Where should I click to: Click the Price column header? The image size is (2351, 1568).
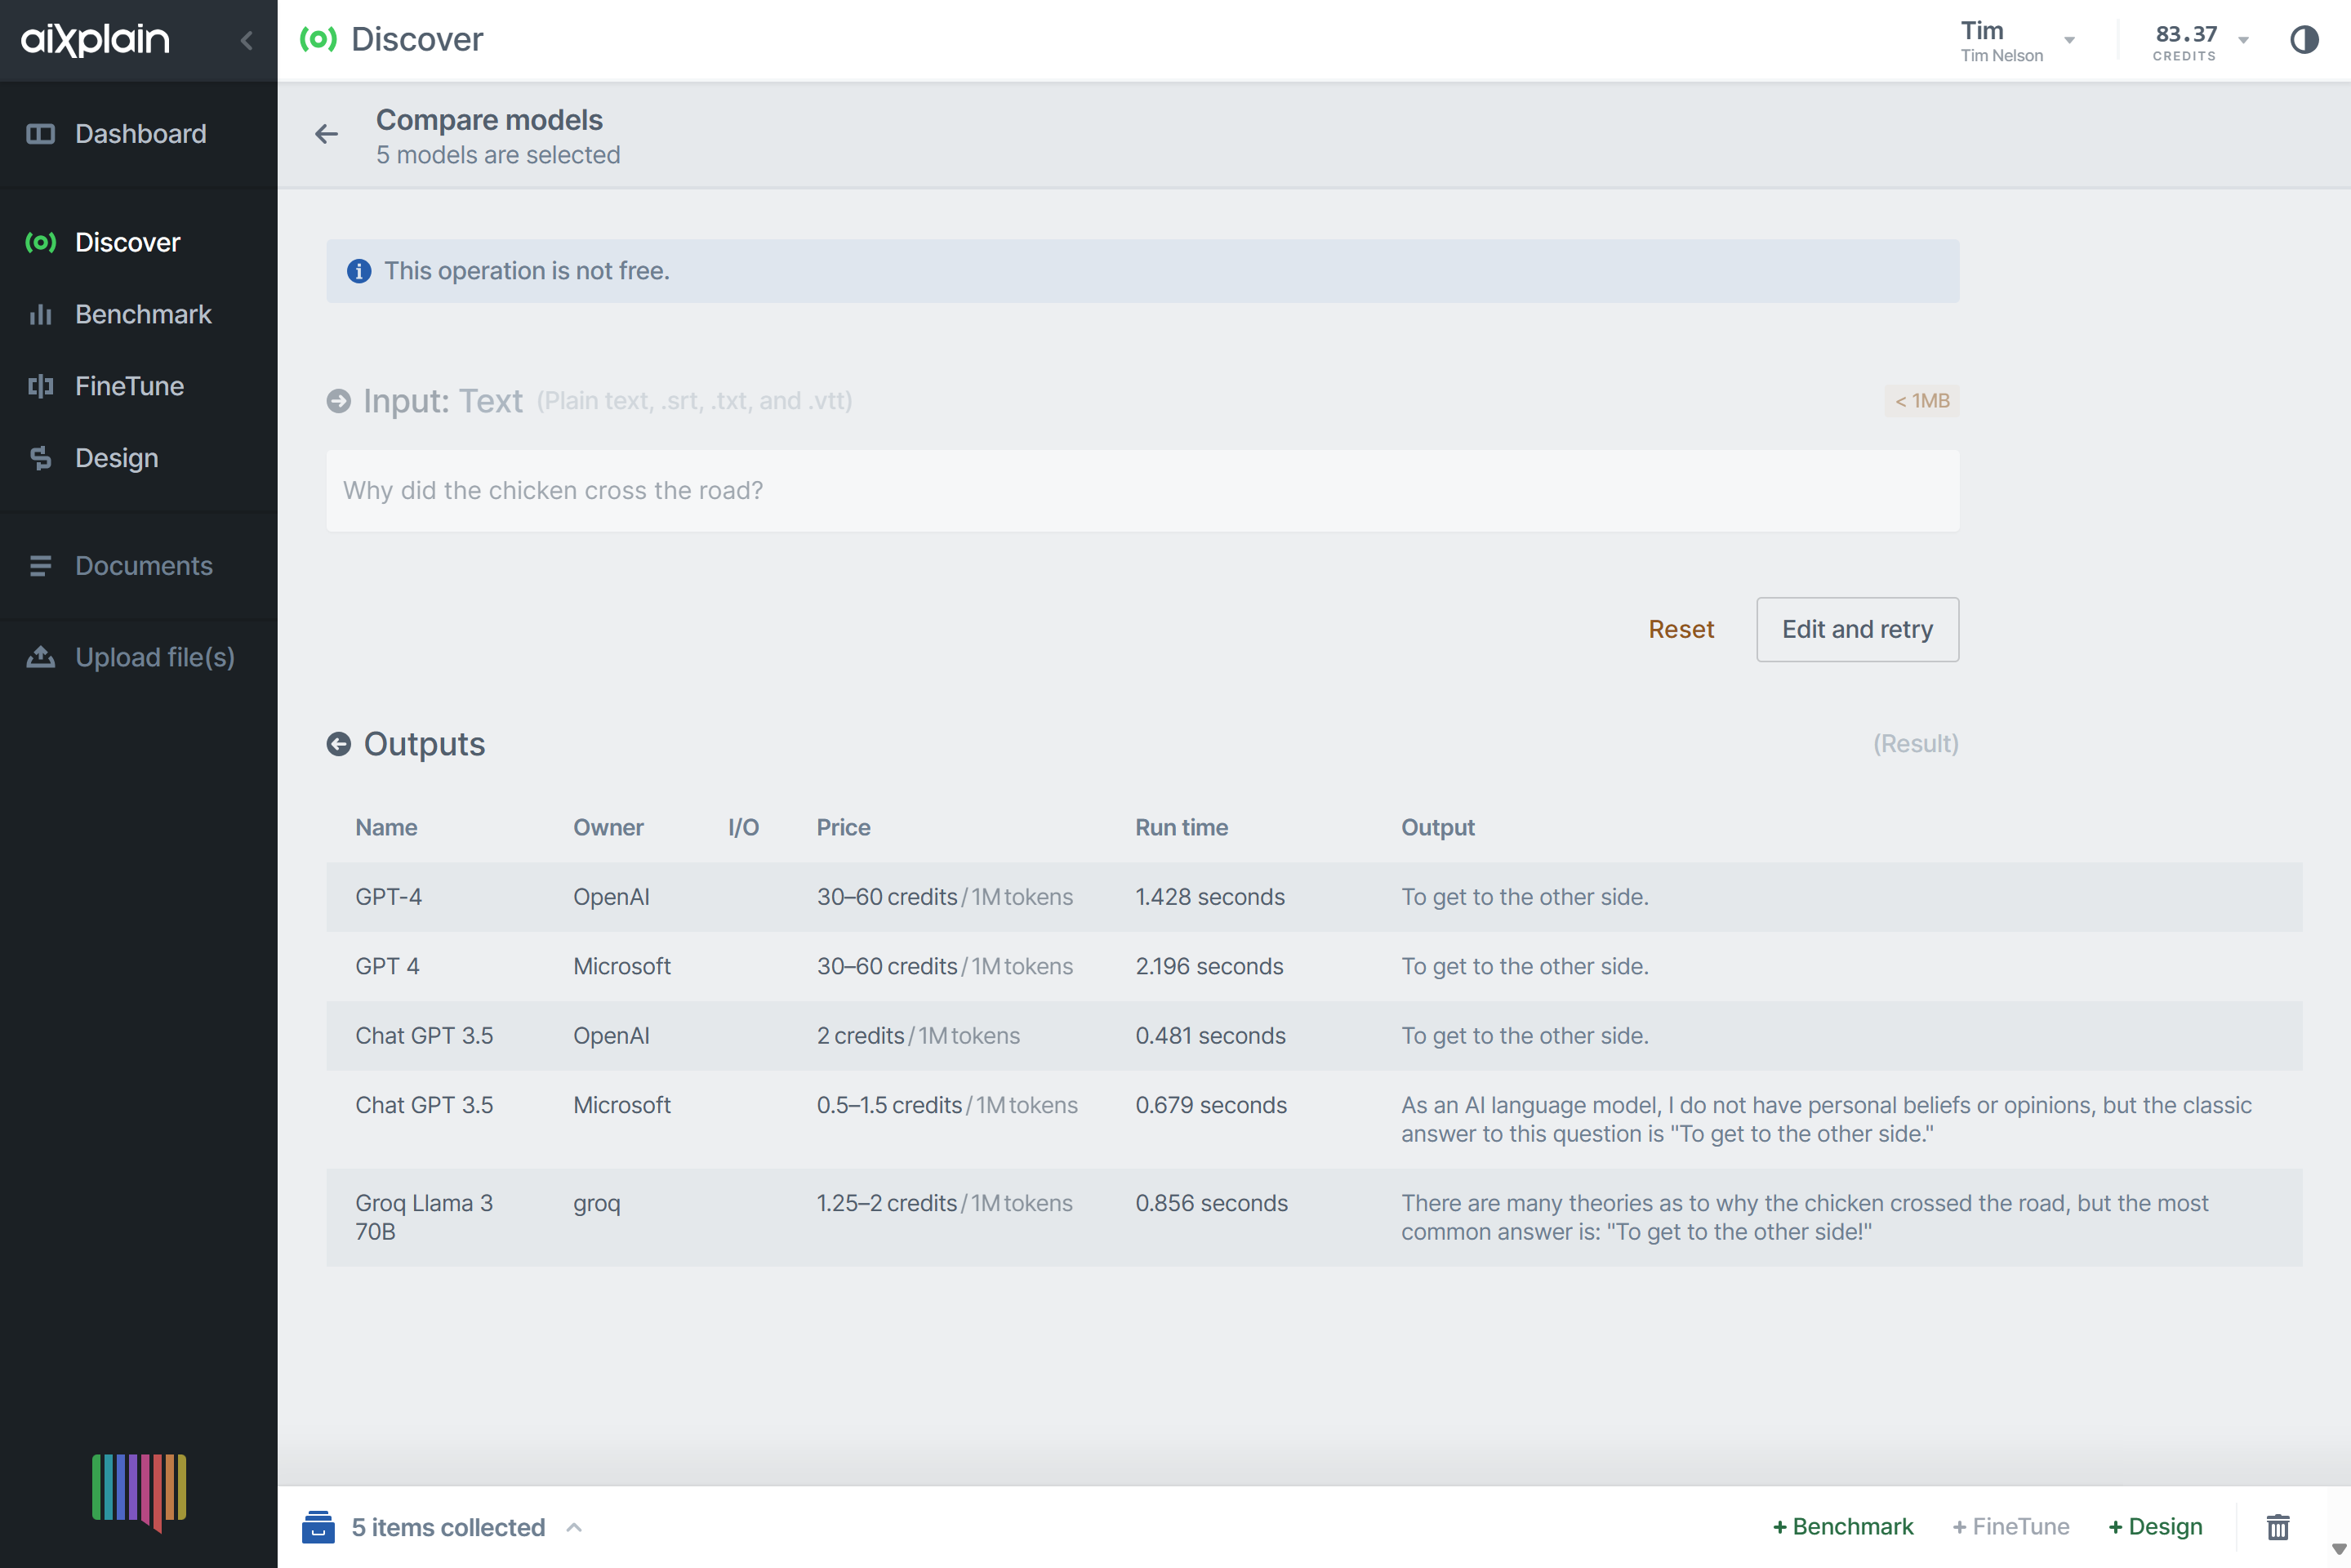click(x=843, y=827)
